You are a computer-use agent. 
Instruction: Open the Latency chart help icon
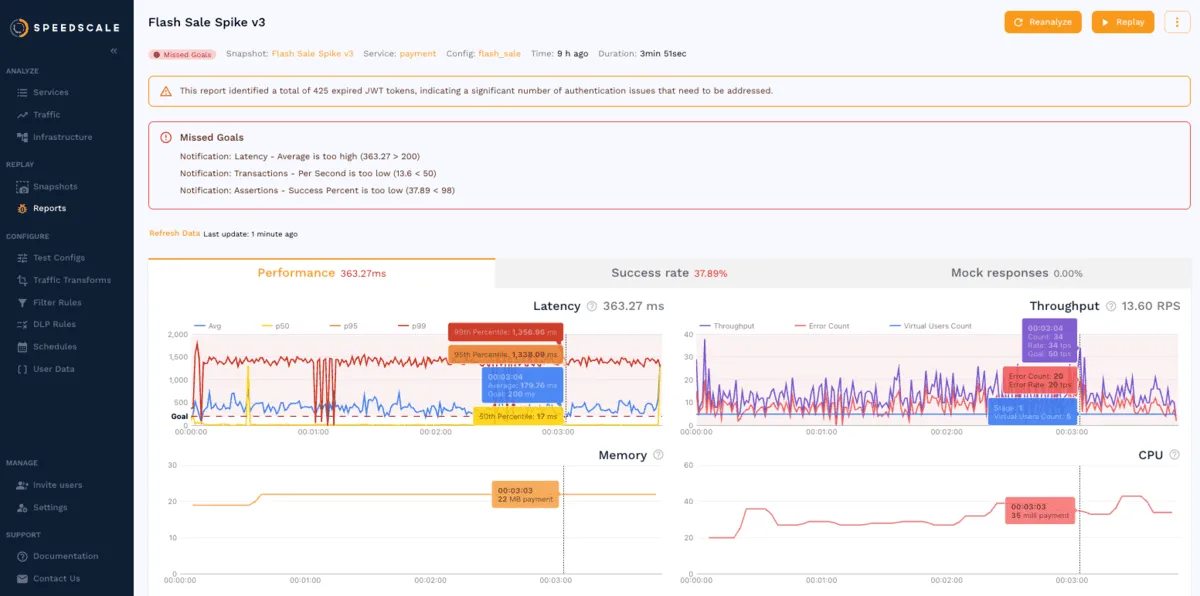[x=593, y=306]
